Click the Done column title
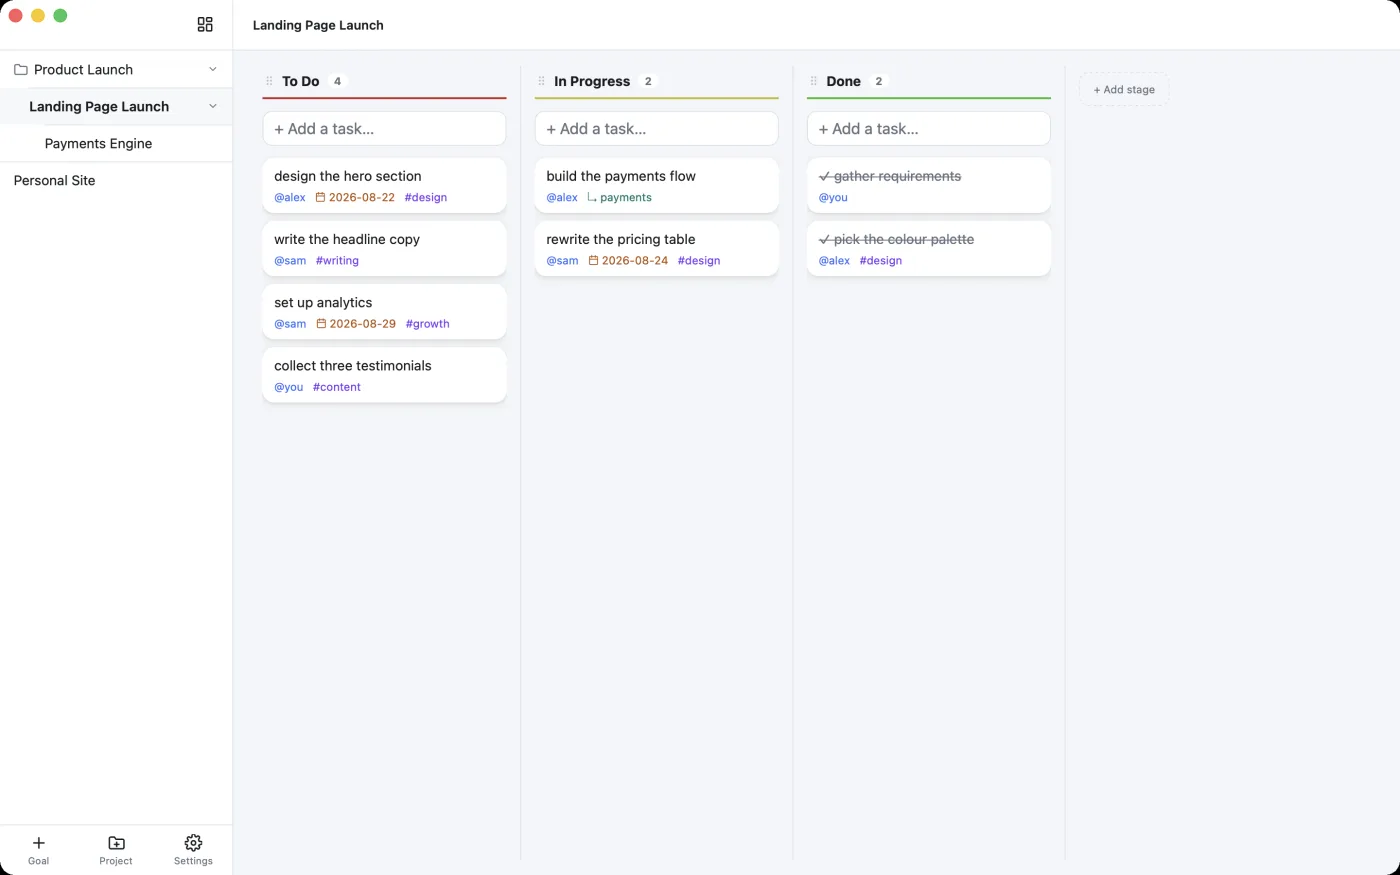Image resolution: width=1400 pixels, height=875 pixels. coord(843,81)
